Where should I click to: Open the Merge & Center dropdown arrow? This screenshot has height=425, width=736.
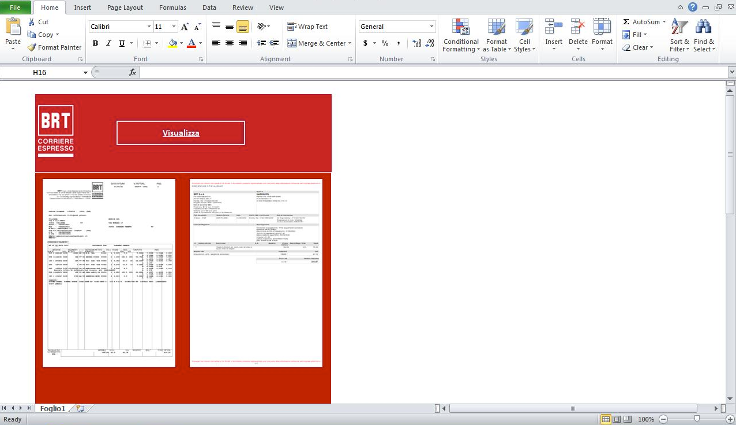(x=350, y=43)
